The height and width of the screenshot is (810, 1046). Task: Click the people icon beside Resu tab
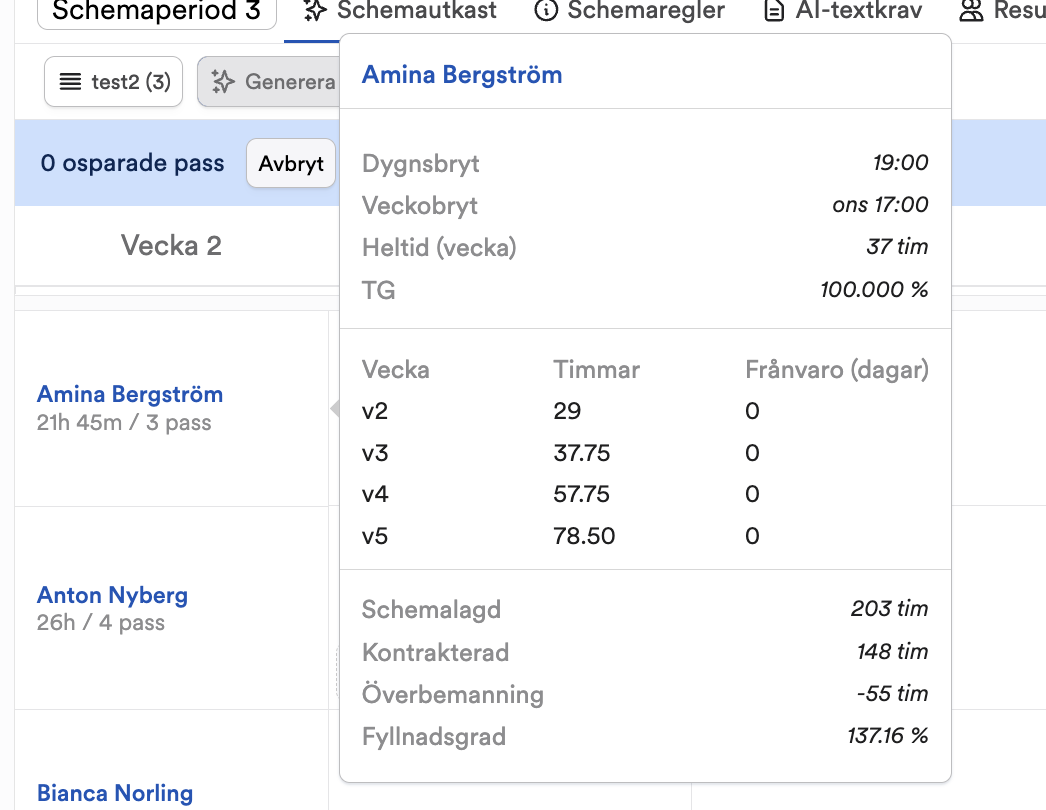971,11
